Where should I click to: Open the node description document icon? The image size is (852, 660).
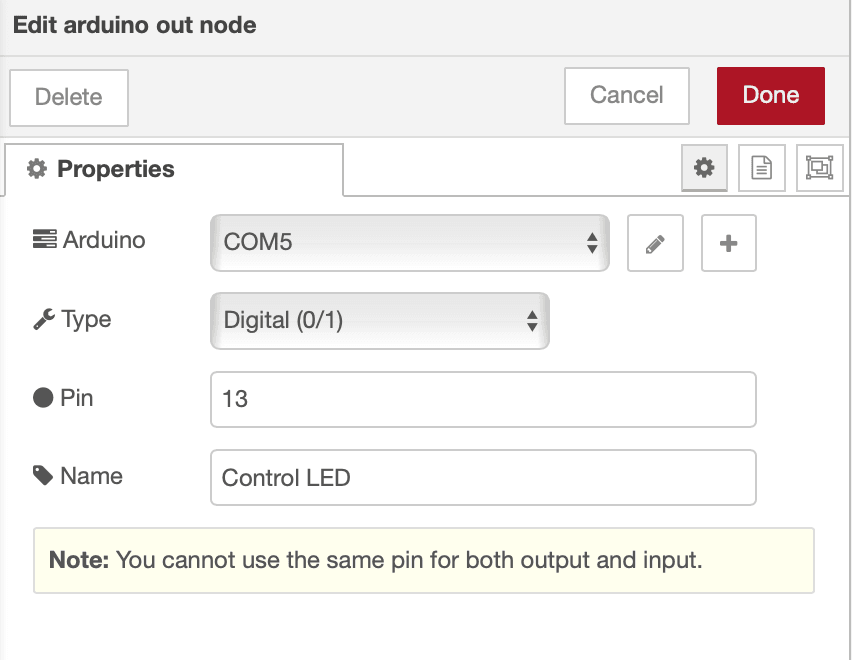point(761,168)
